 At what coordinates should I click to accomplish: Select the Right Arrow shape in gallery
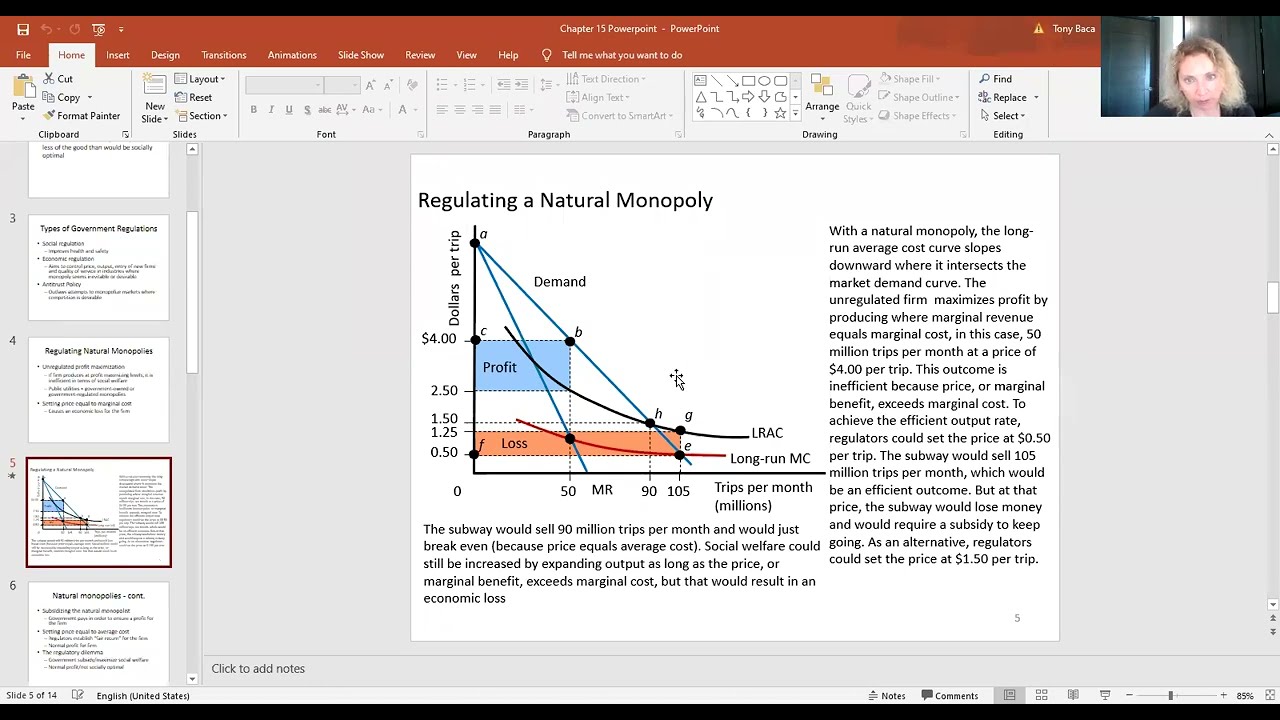[x=748, y=97]
